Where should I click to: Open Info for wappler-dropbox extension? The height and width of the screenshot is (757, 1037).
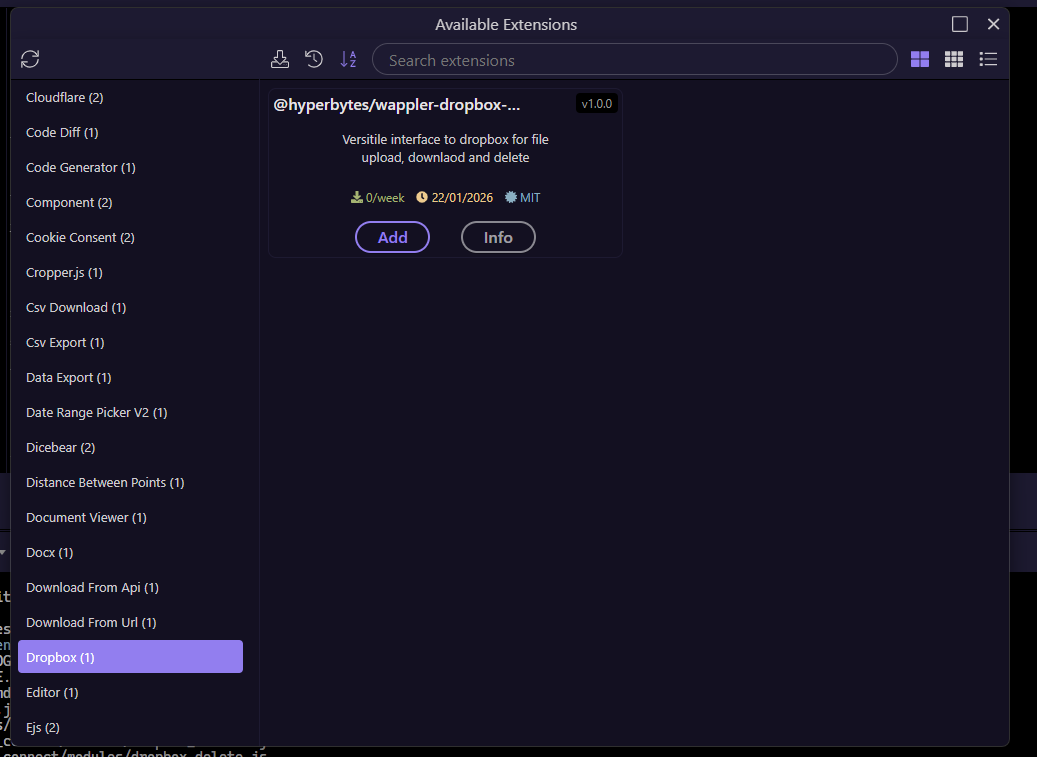(498, 237)
